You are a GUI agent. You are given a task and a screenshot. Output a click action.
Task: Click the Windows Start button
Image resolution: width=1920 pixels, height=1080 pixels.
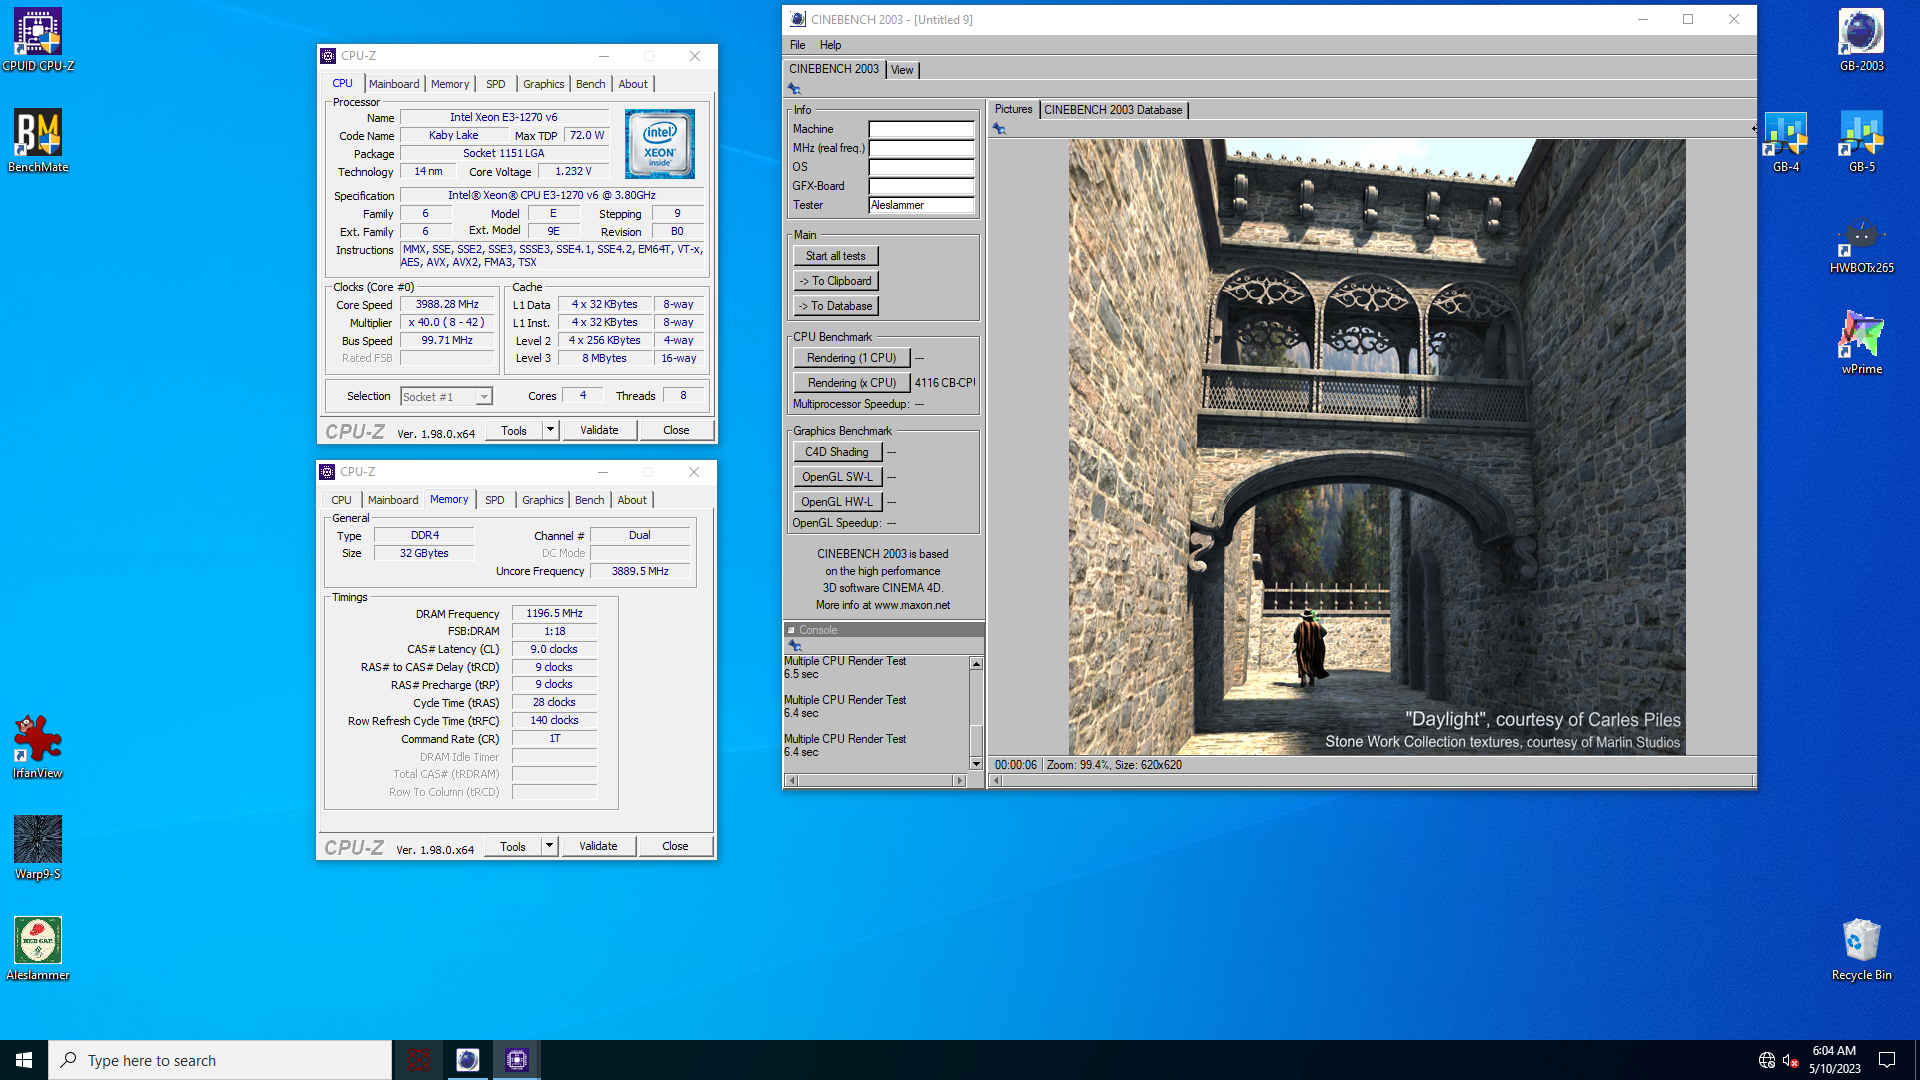[24, 1060]
